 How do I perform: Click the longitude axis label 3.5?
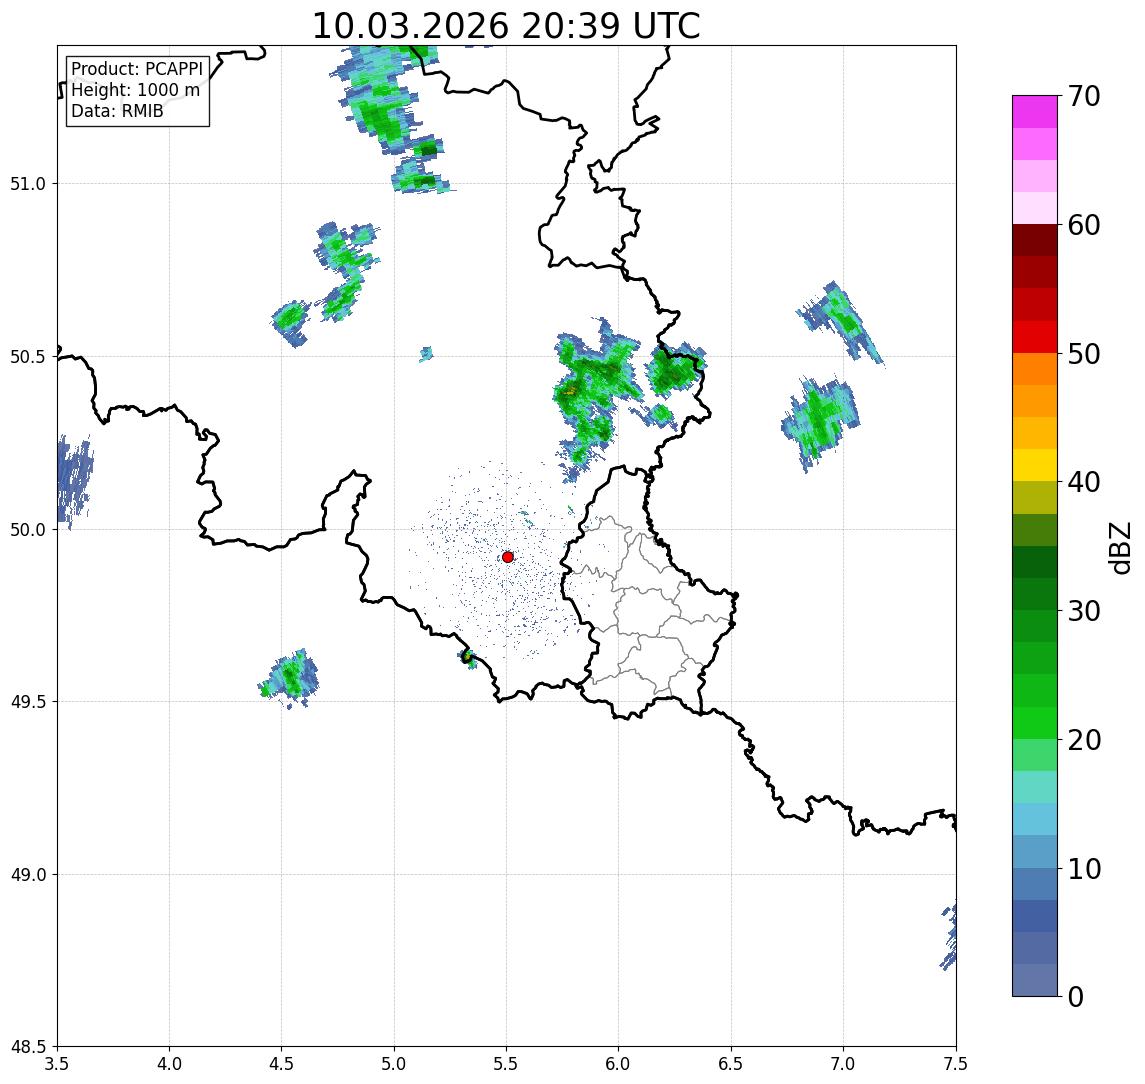[57, 1063]
